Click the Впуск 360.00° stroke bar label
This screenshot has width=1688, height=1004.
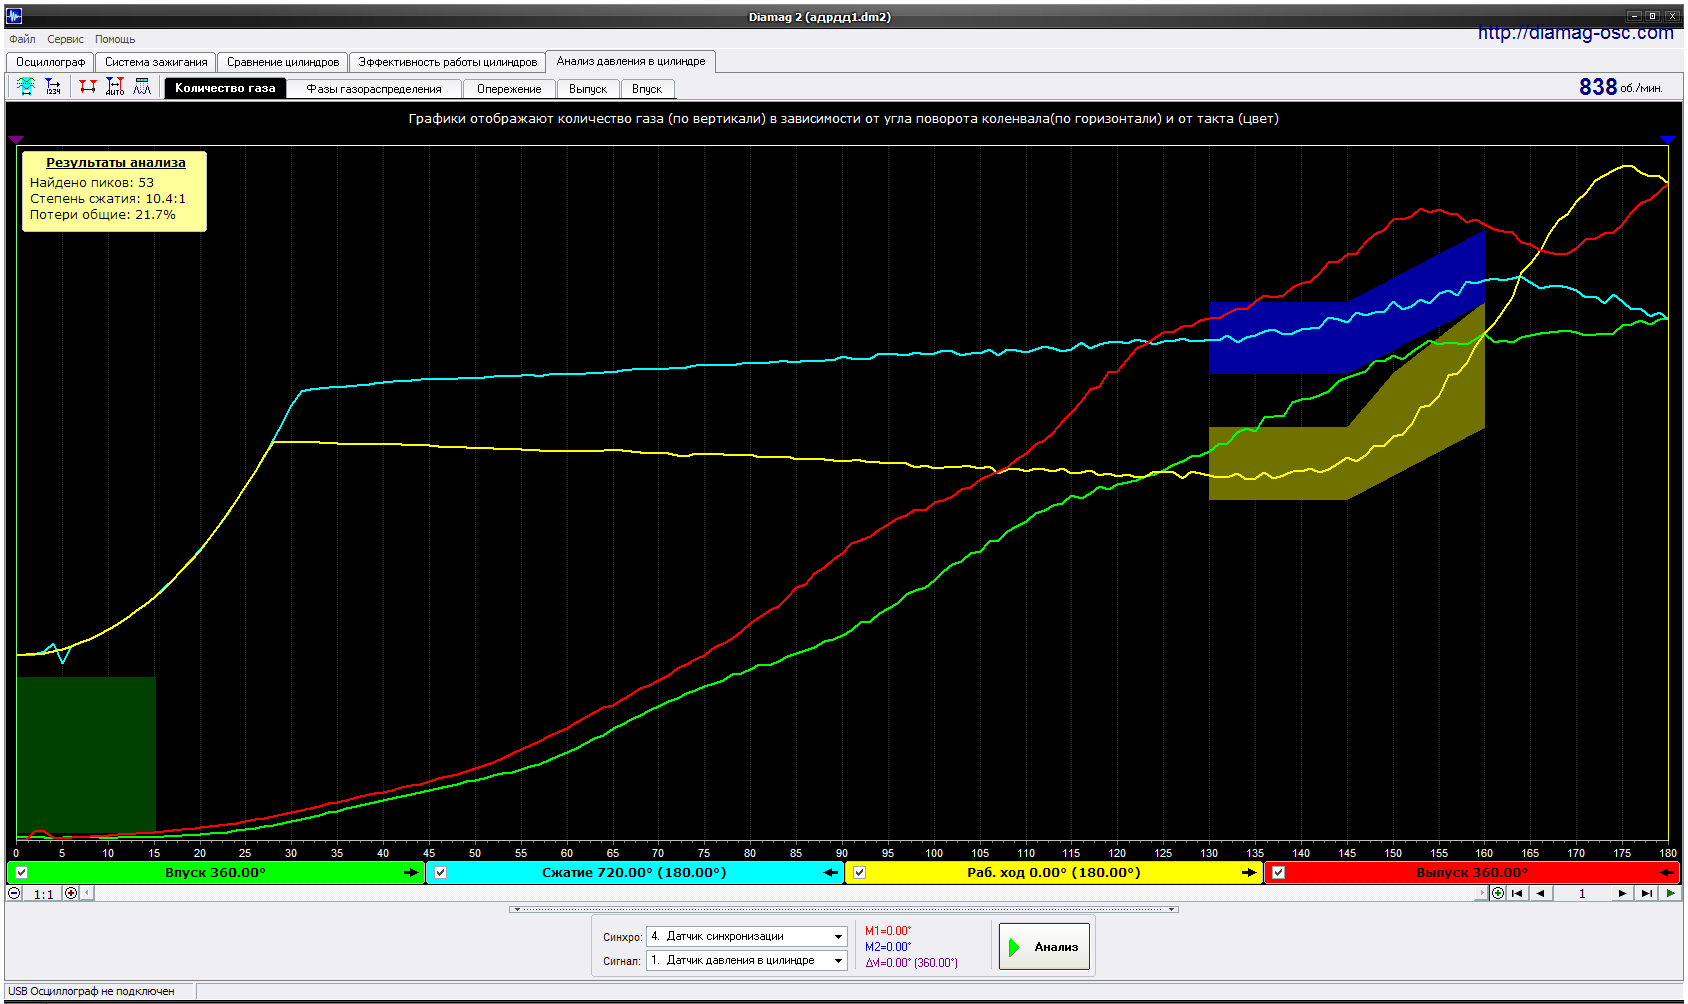(x=215, y=873)
